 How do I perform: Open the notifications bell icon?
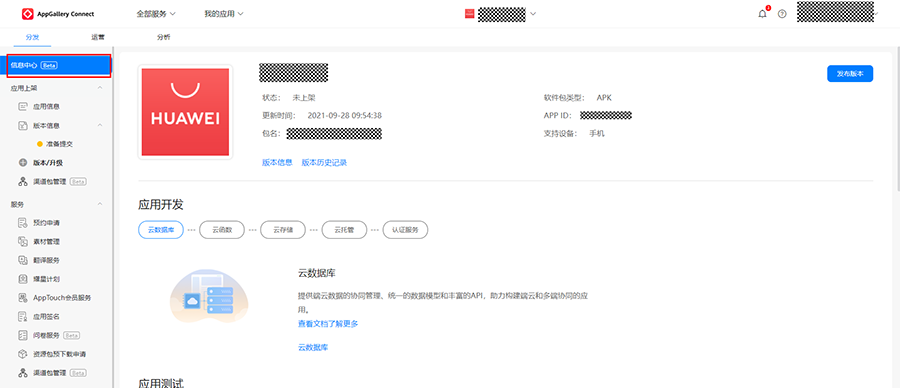[x=762, y=14]
